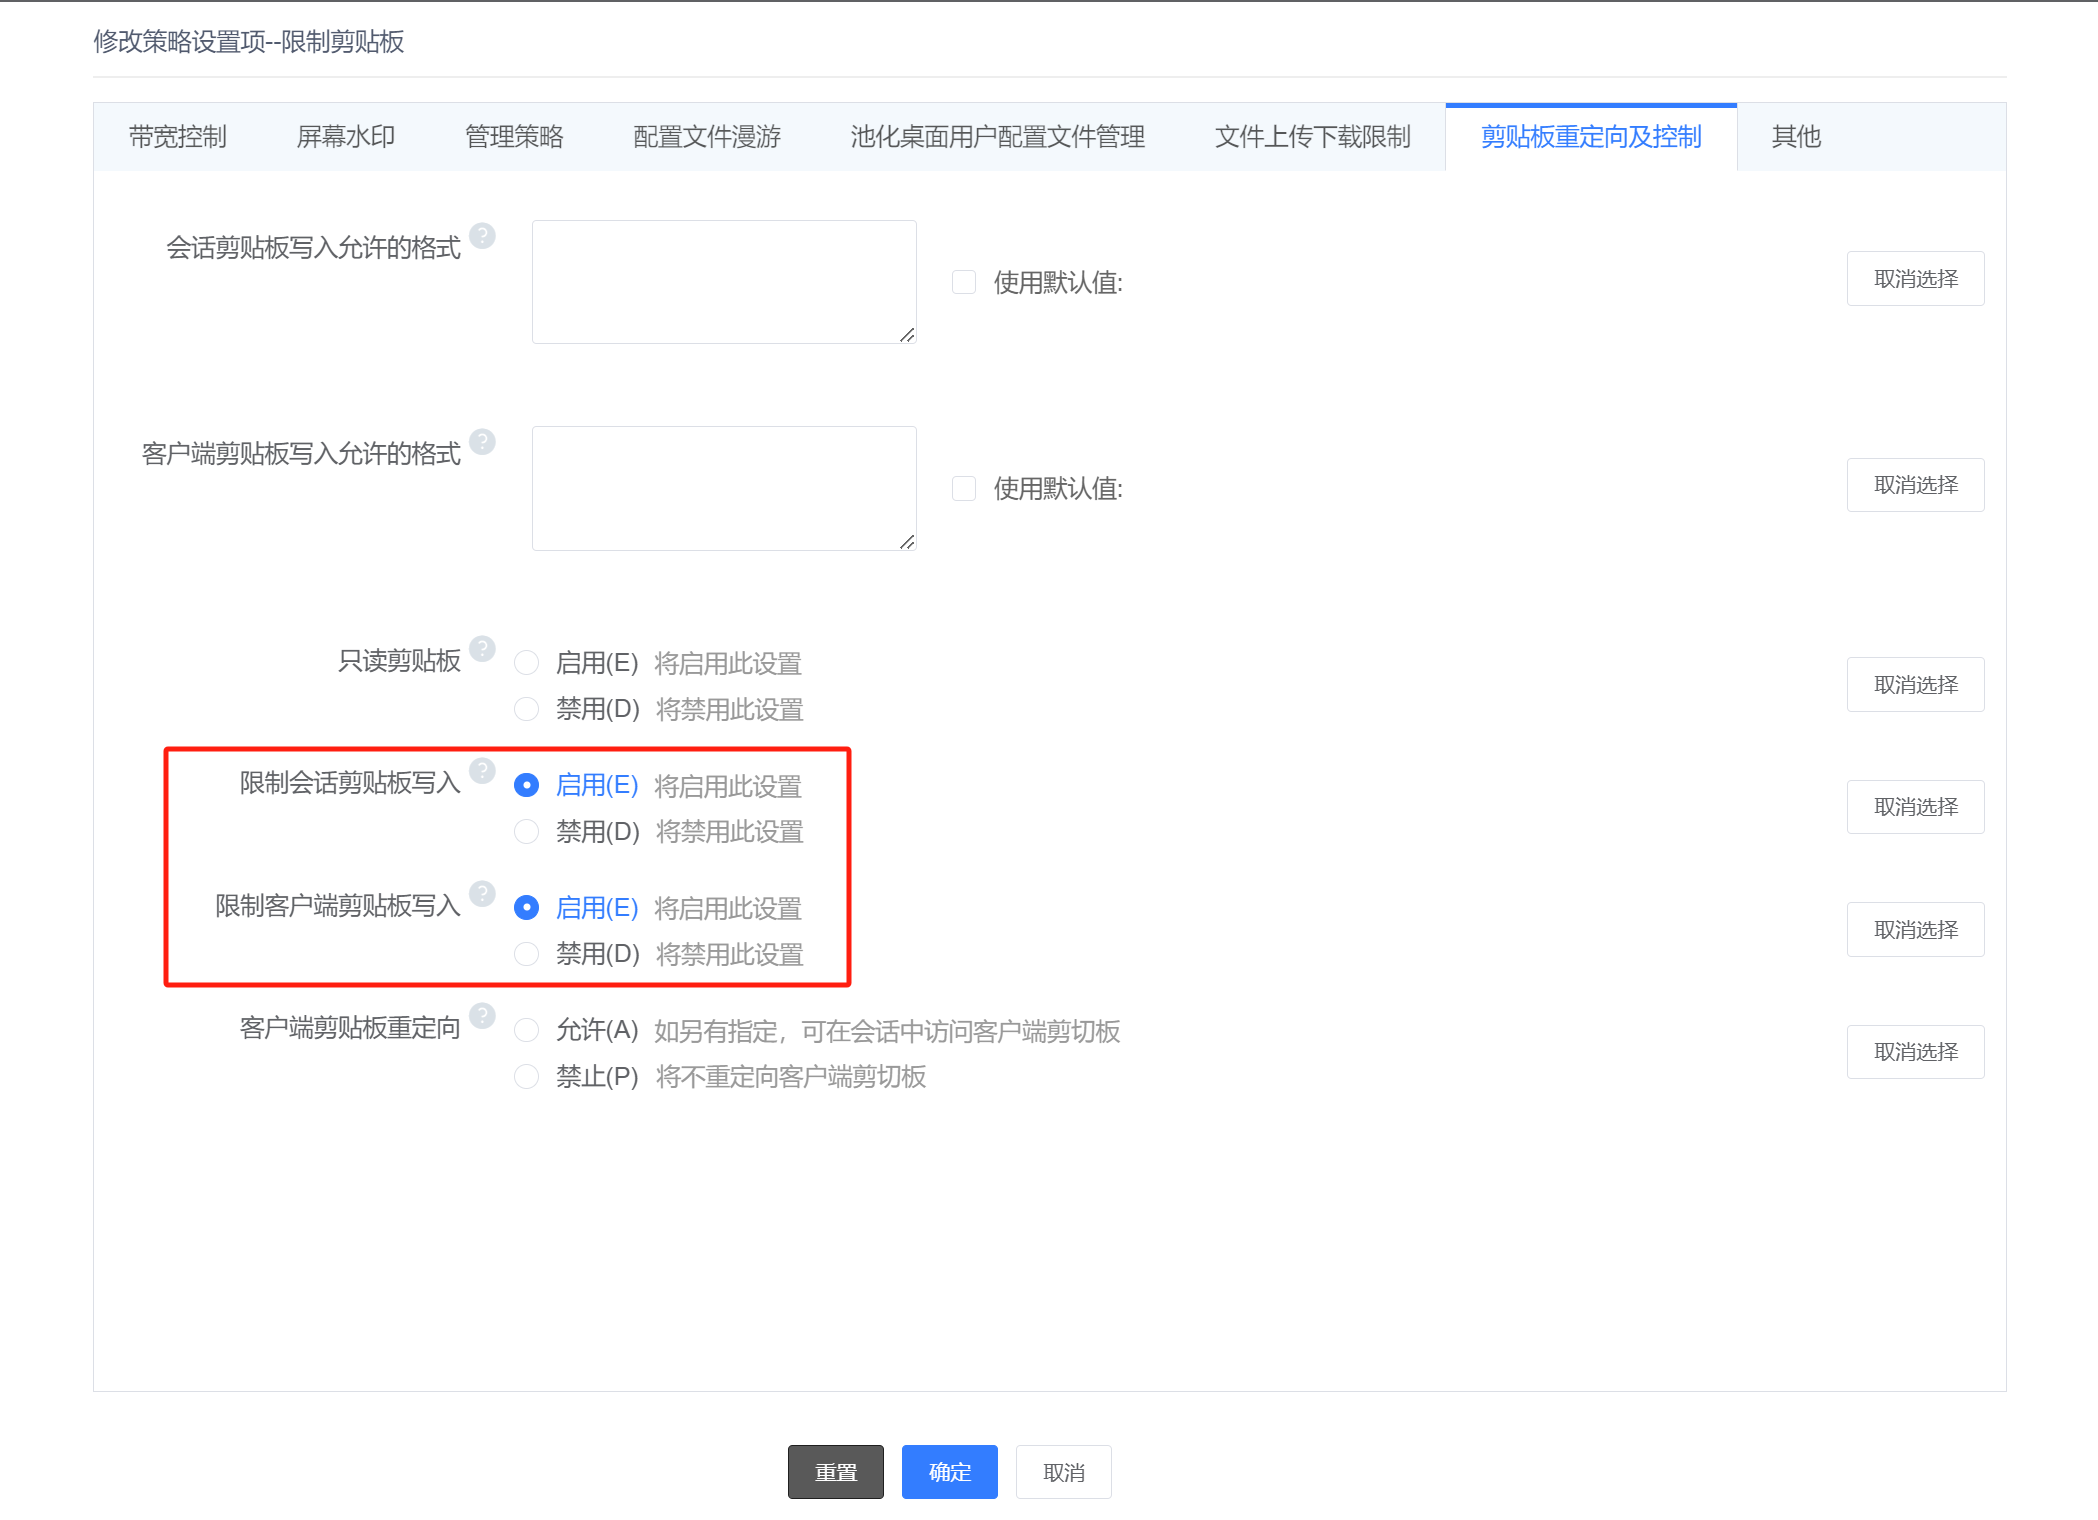The height and width of the screenshot is (1520, 2098).
Task: Open the 配置文件漫游 tab
Action: click(707, 137)
